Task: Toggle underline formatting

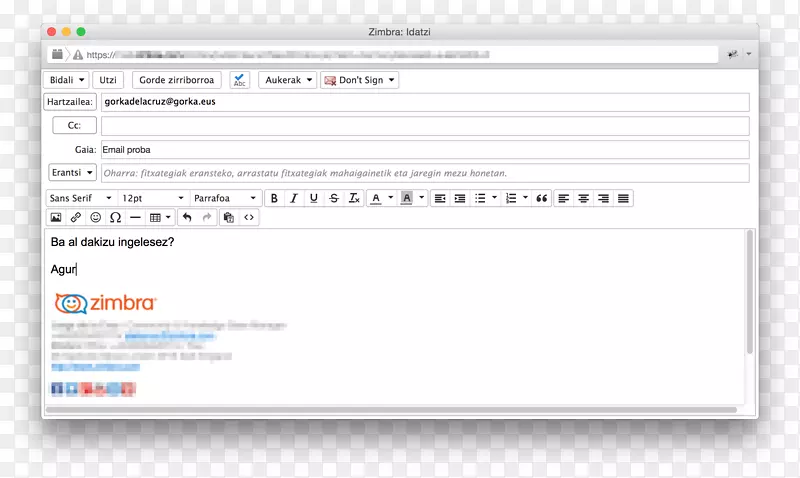Action: (x=314, y=198)
